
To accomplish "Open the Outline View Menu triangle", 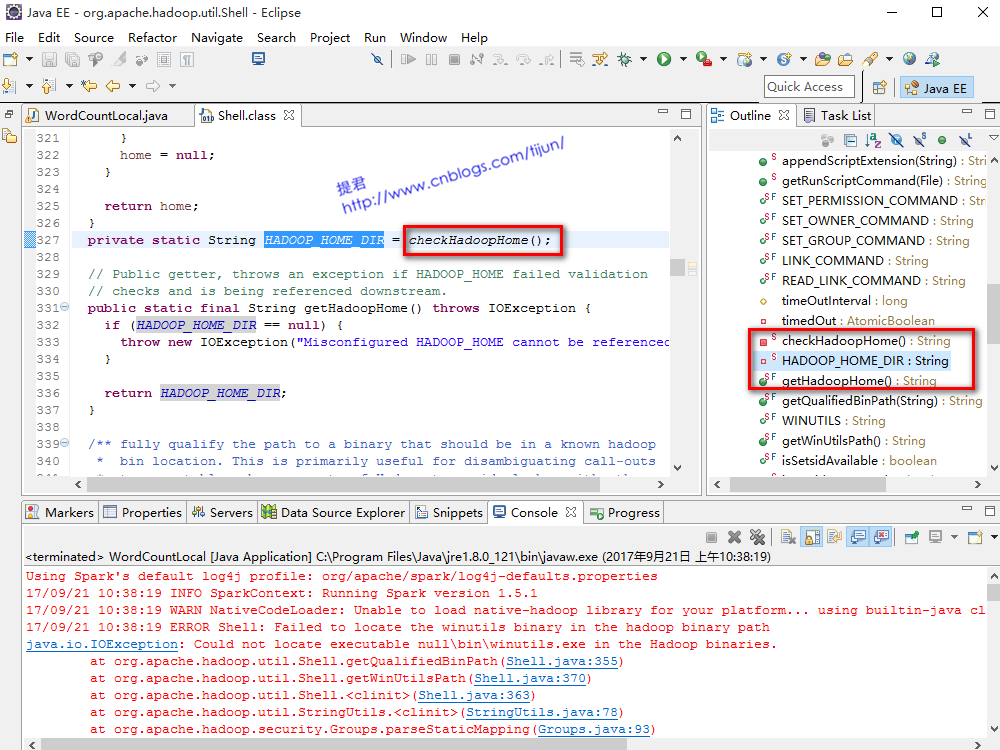I will [993, 138].
